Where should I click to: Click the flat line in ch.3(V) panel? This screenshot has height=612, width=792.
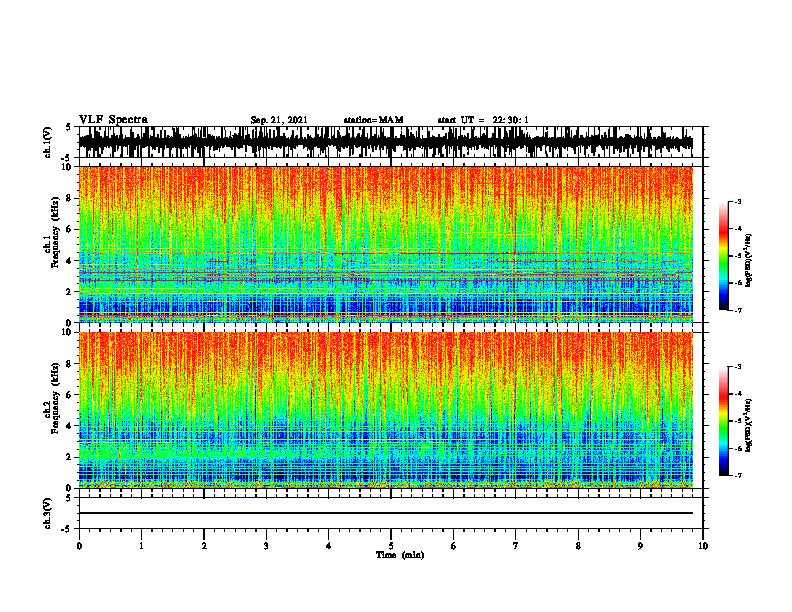click(x=386, y=513)
